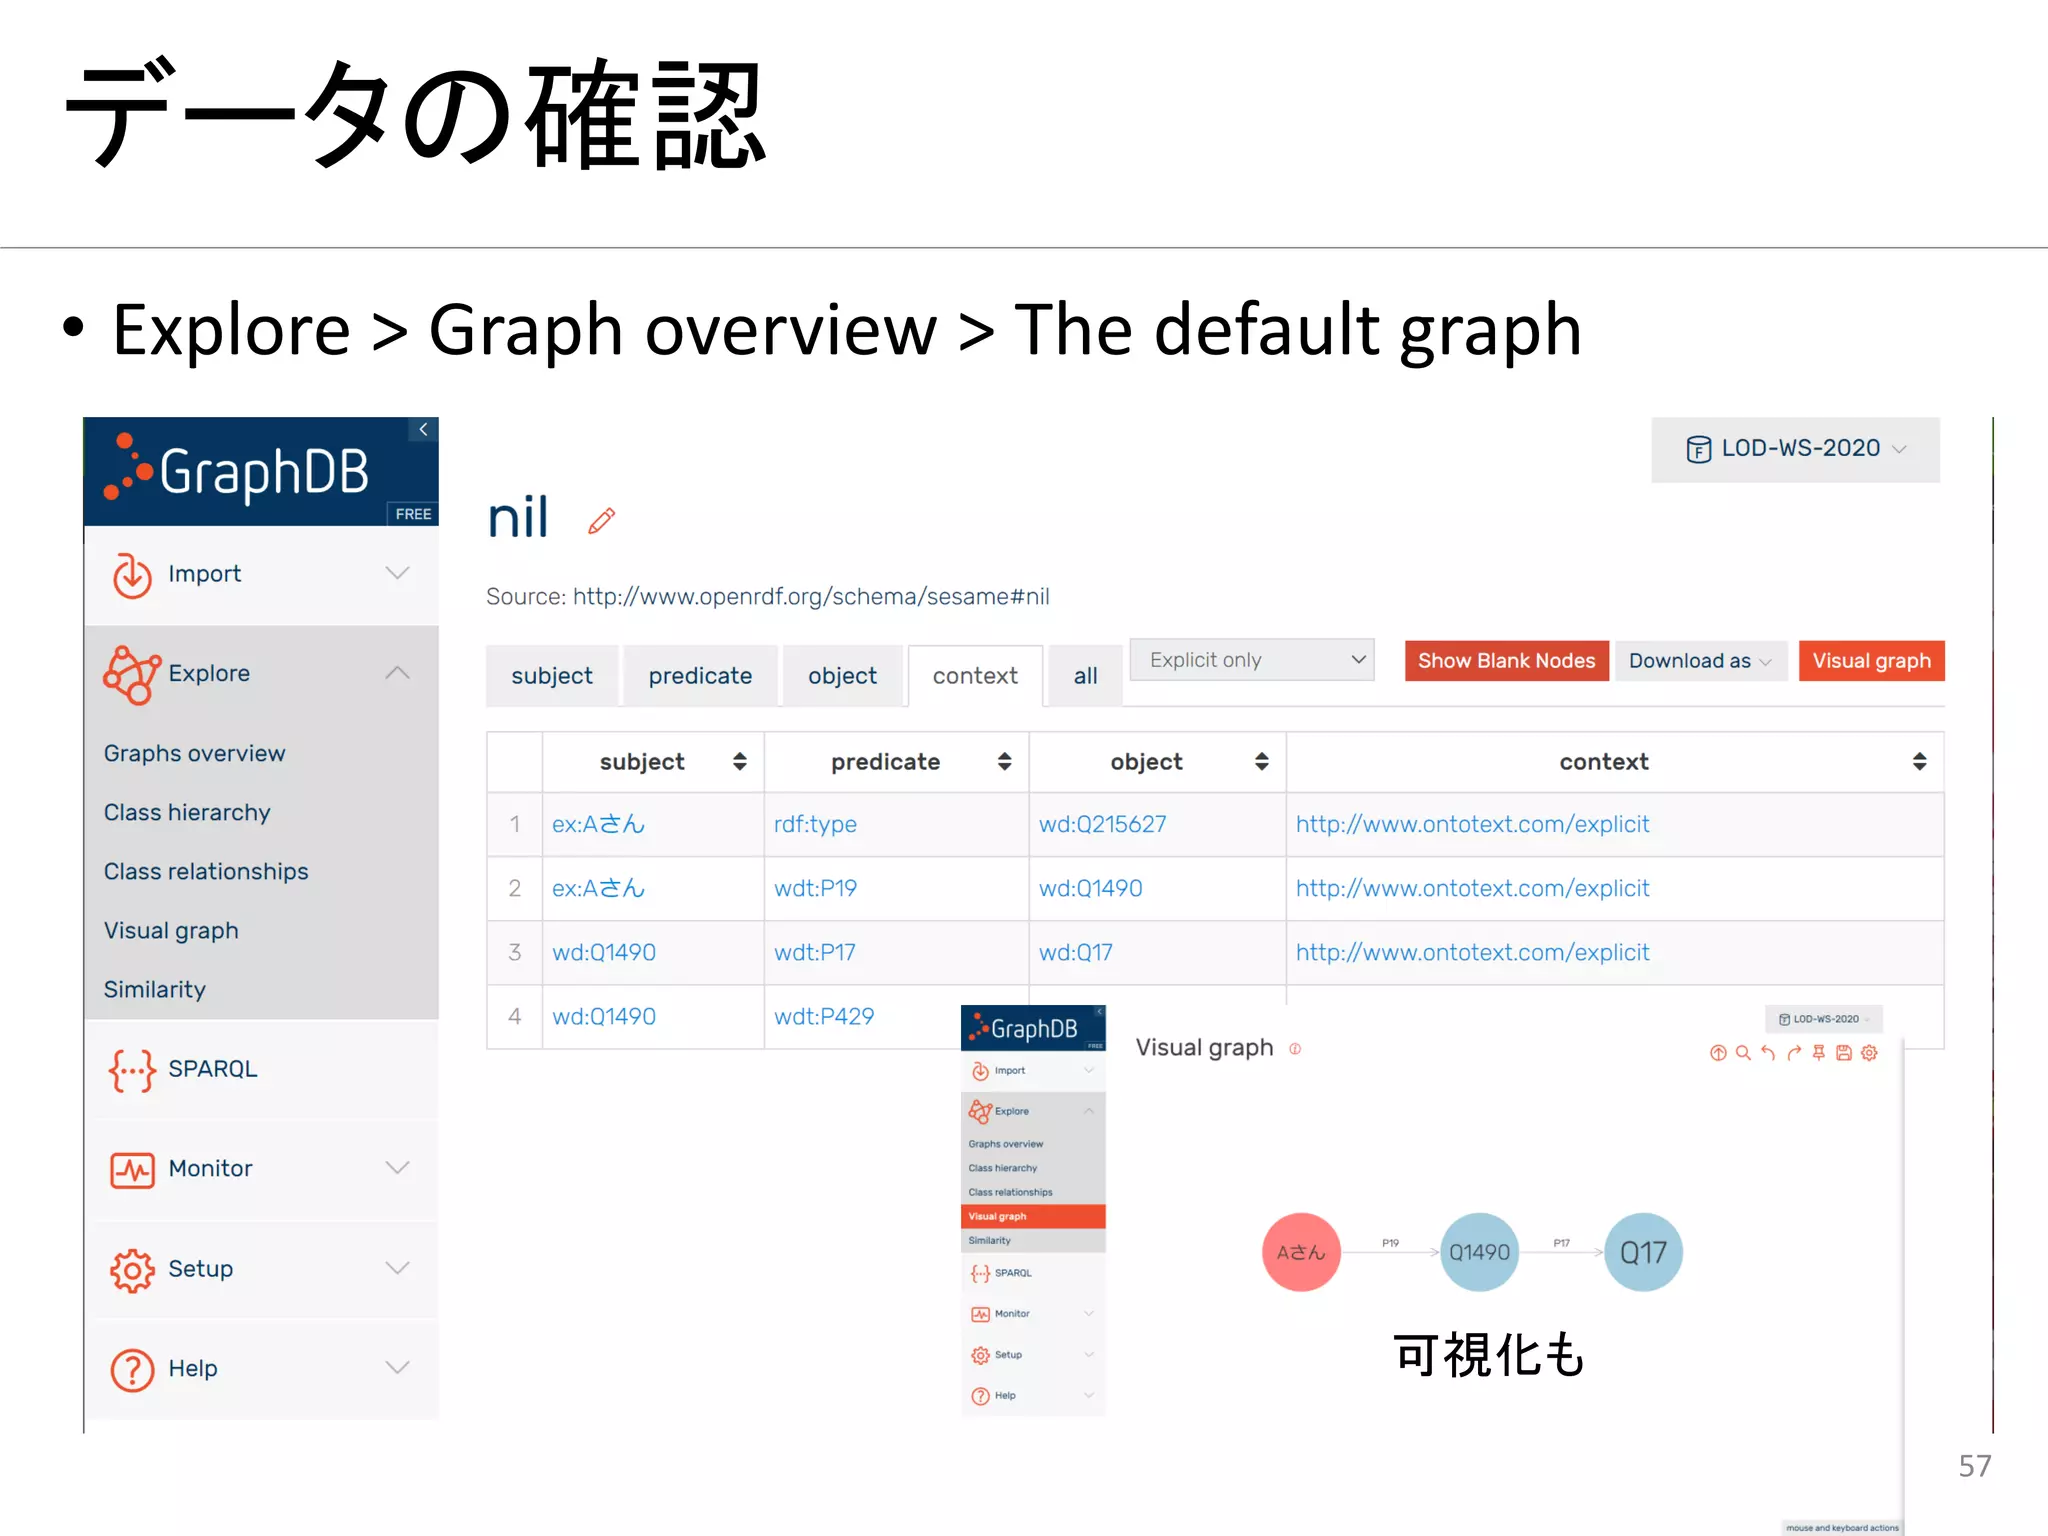Open the wd:Q215627 object link
The width and height of the screenshot is (2048, 1536).
click(1103, 824)
